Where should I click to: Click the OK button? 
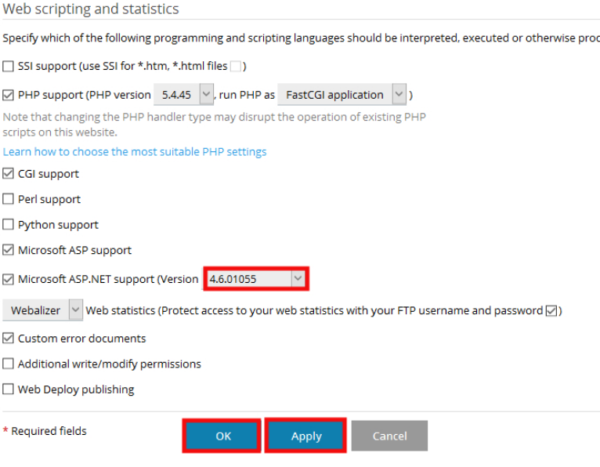(222, 436)
